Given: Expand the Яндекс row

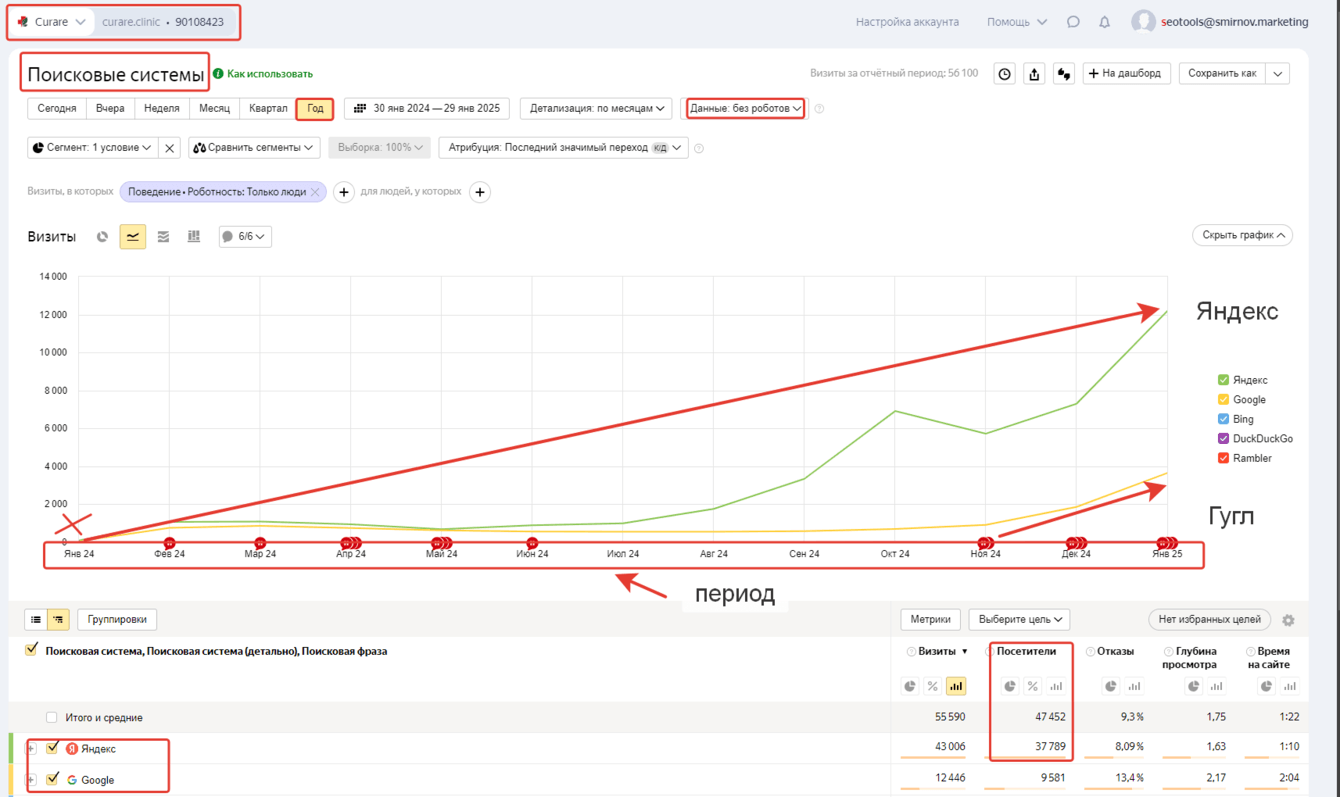Looking at the screenshot, I should tap(31, 748).
